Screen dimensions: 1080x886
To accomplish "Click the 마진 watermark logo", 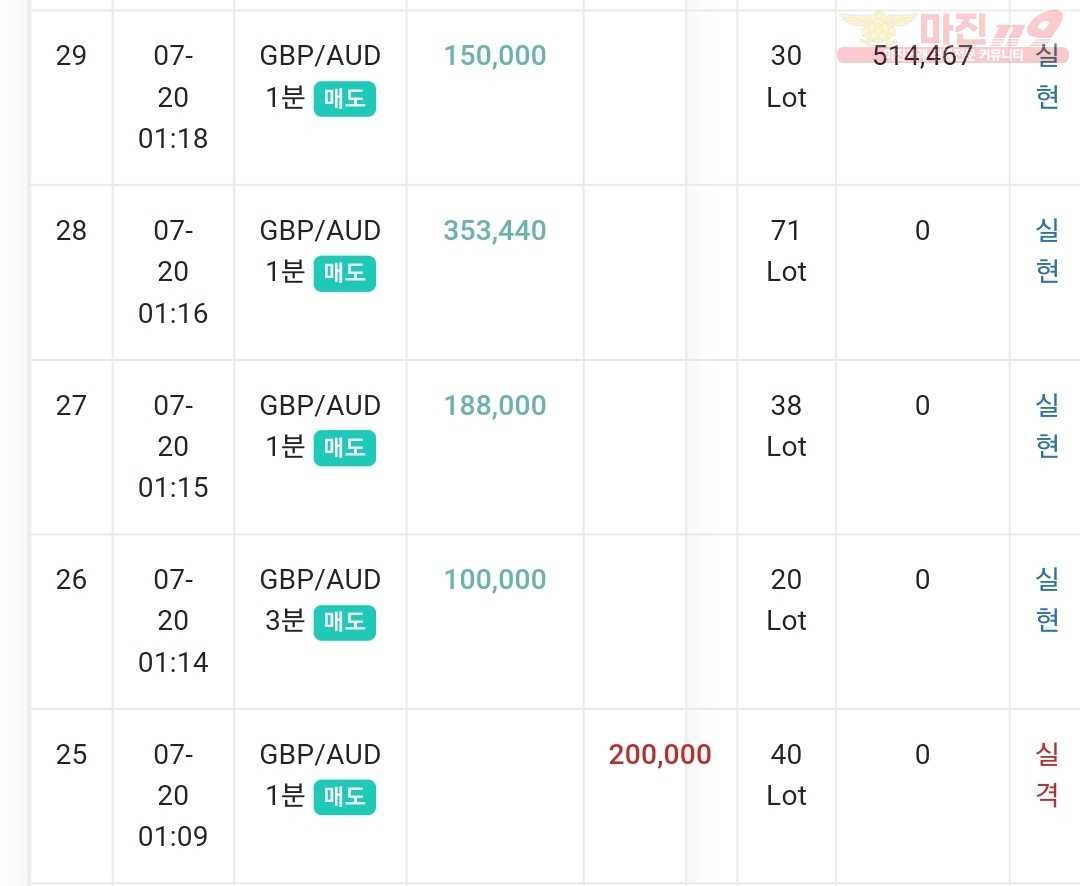I will pyautogui.click(x=954, y=36).
